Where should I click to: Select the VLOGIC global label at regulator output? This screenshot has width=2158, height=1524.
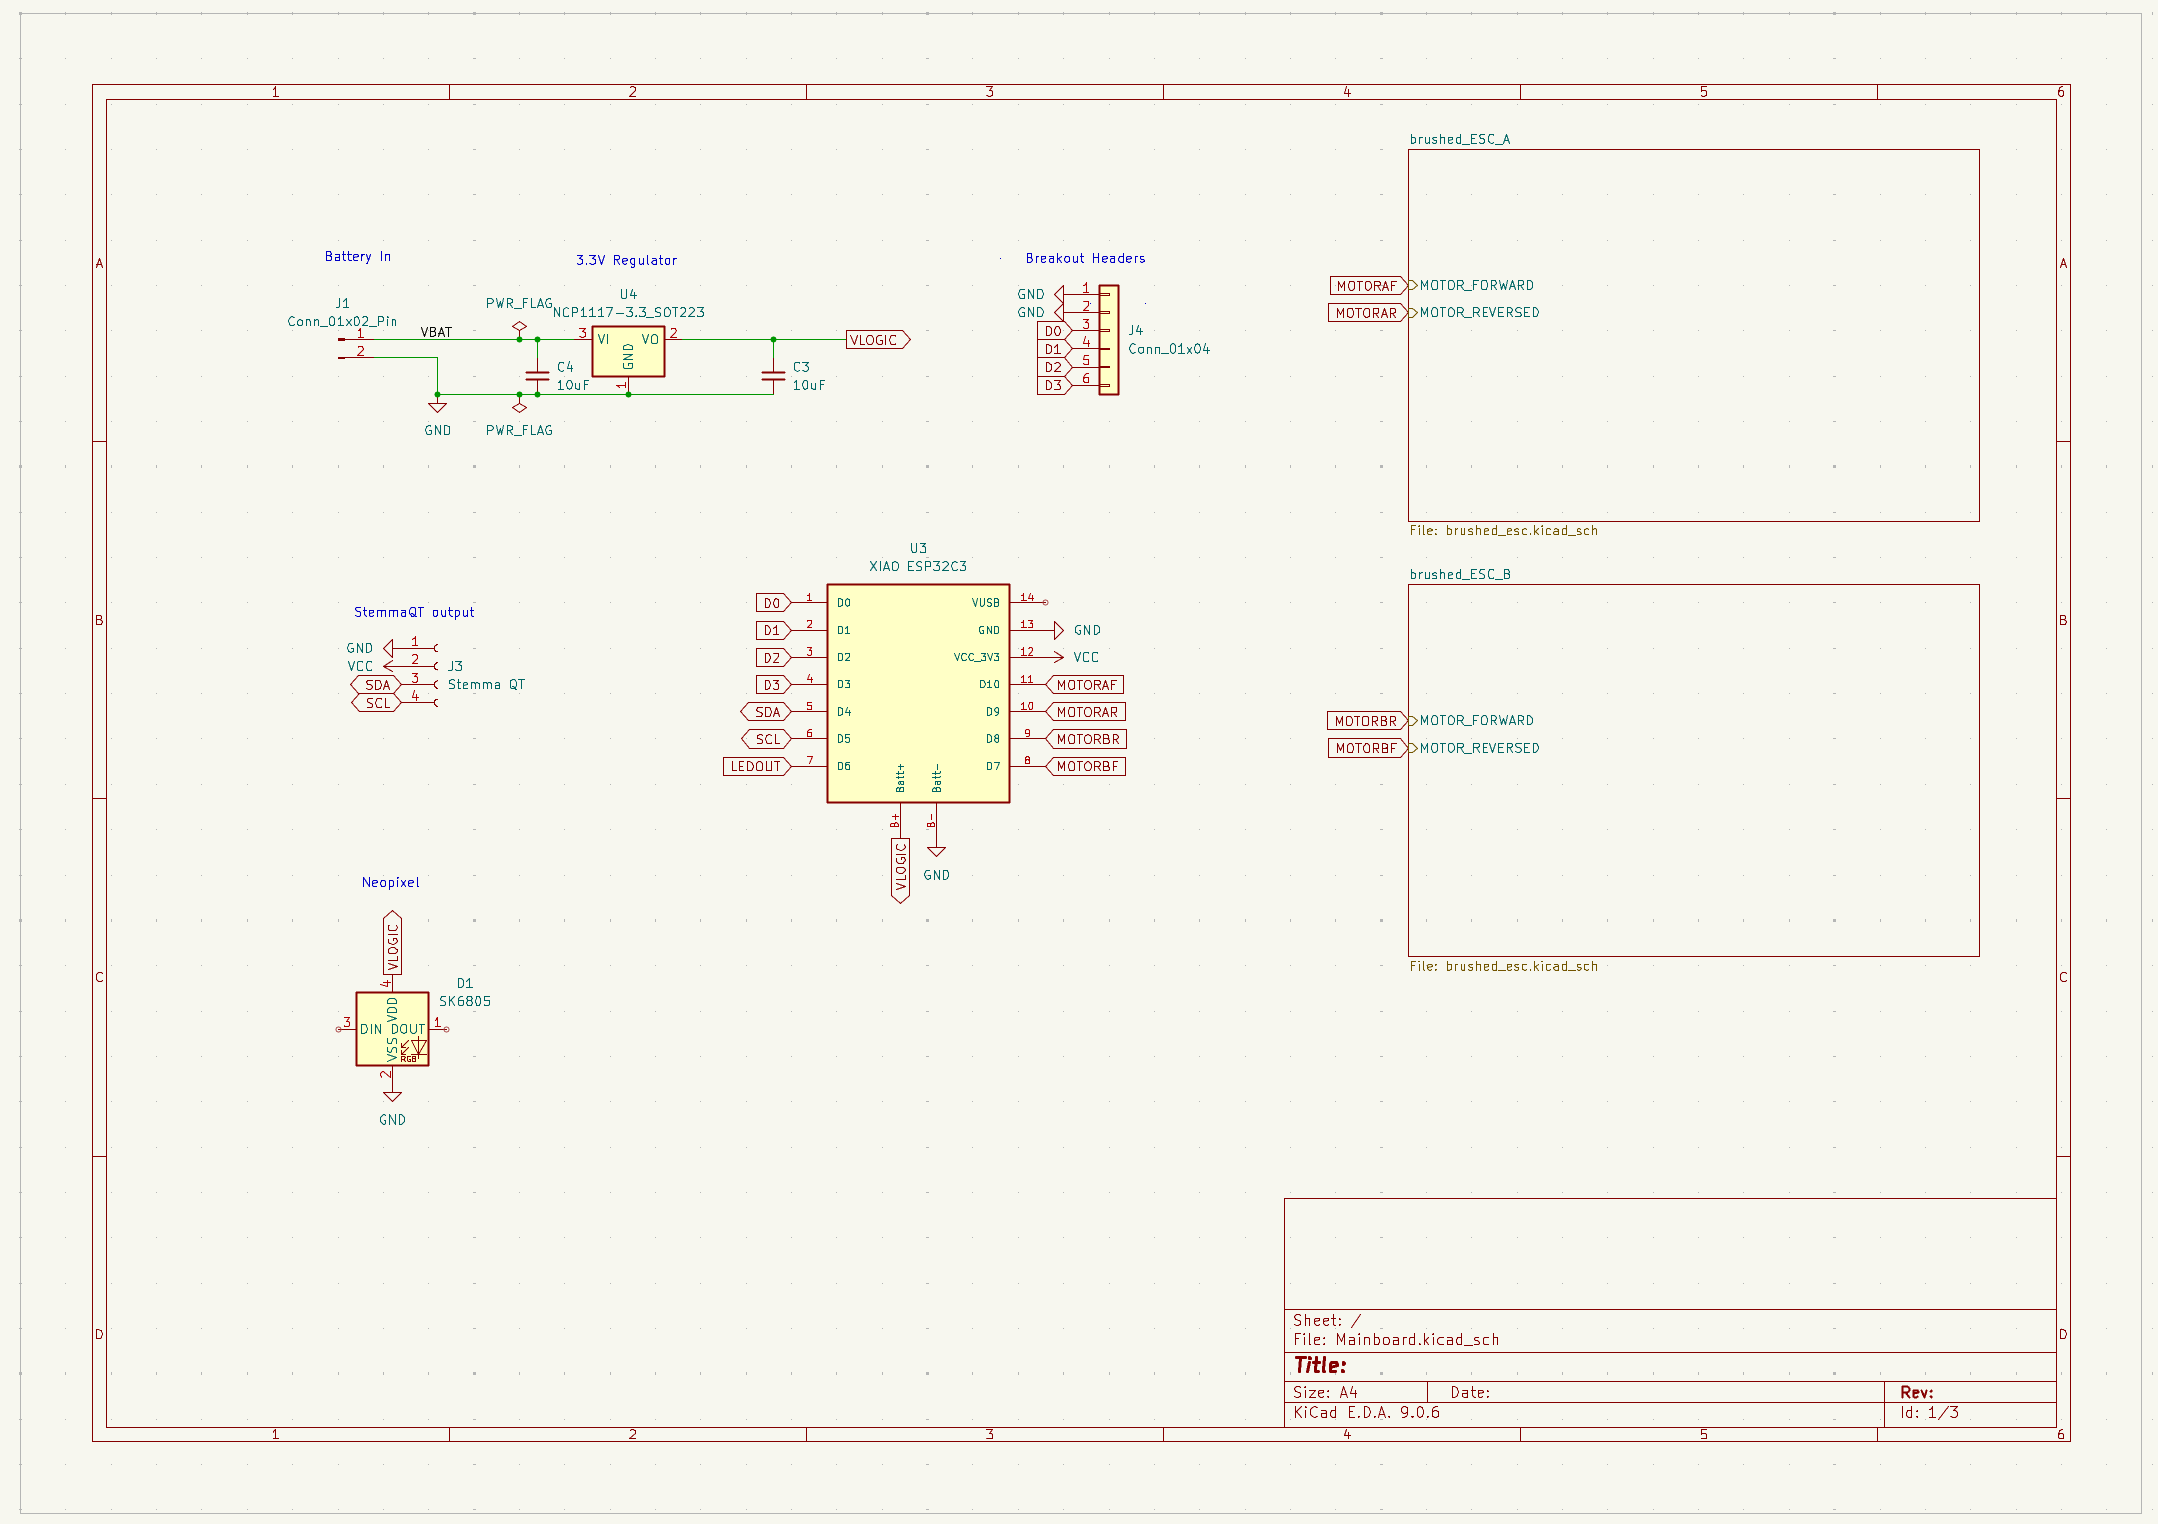[x=876, y=340]
